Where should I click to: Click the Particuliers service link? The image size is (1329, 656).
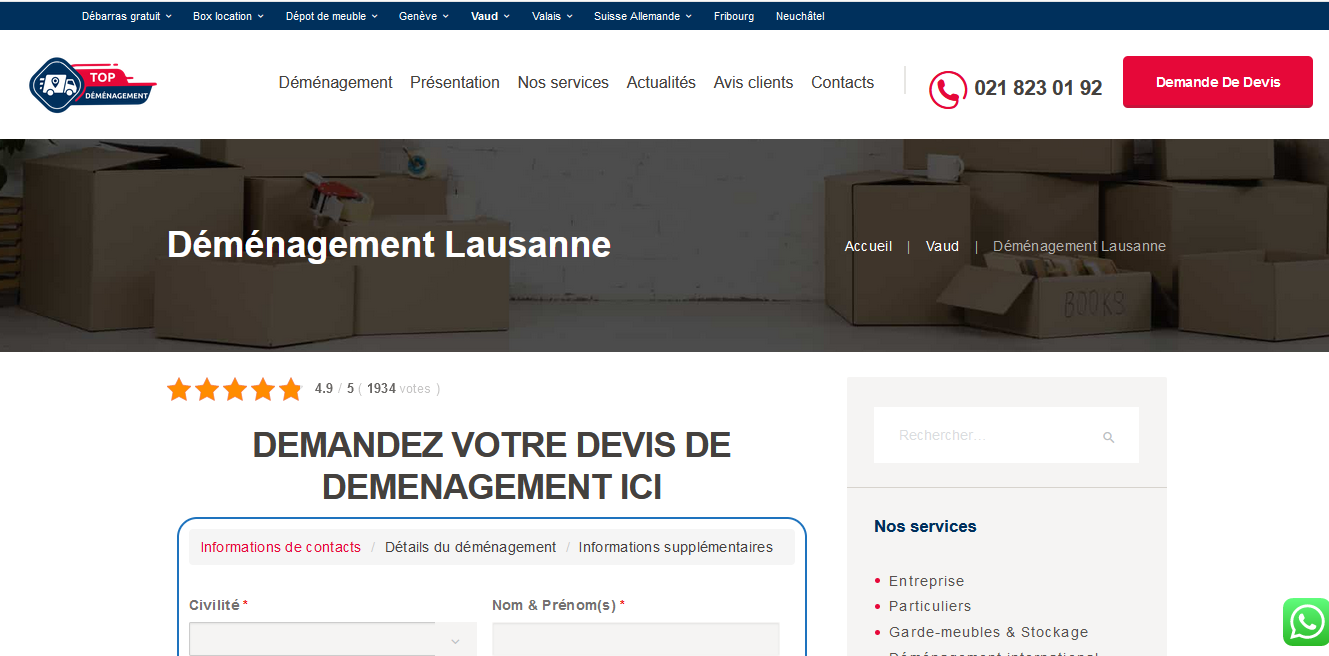click(x=930, y=606)
